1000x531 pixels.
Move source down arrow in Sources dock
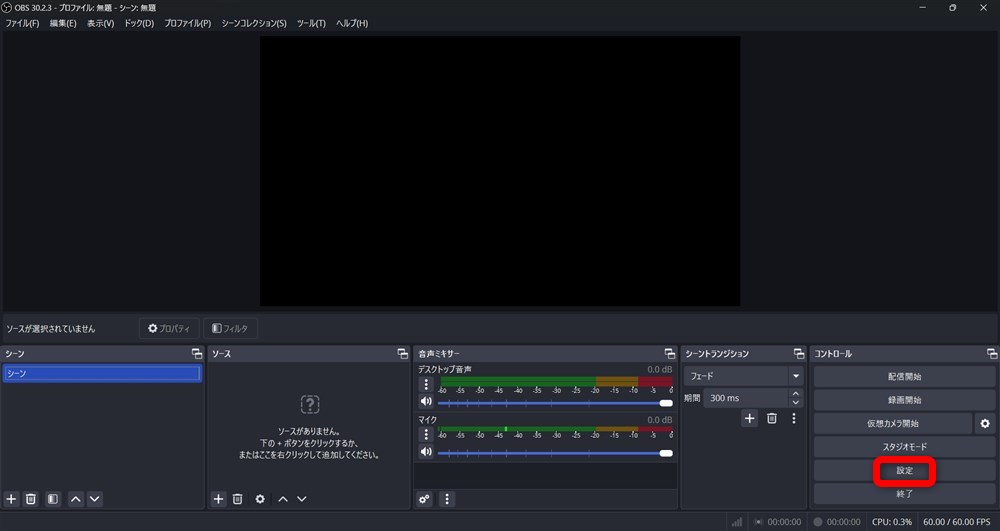[x=302, y=498]
